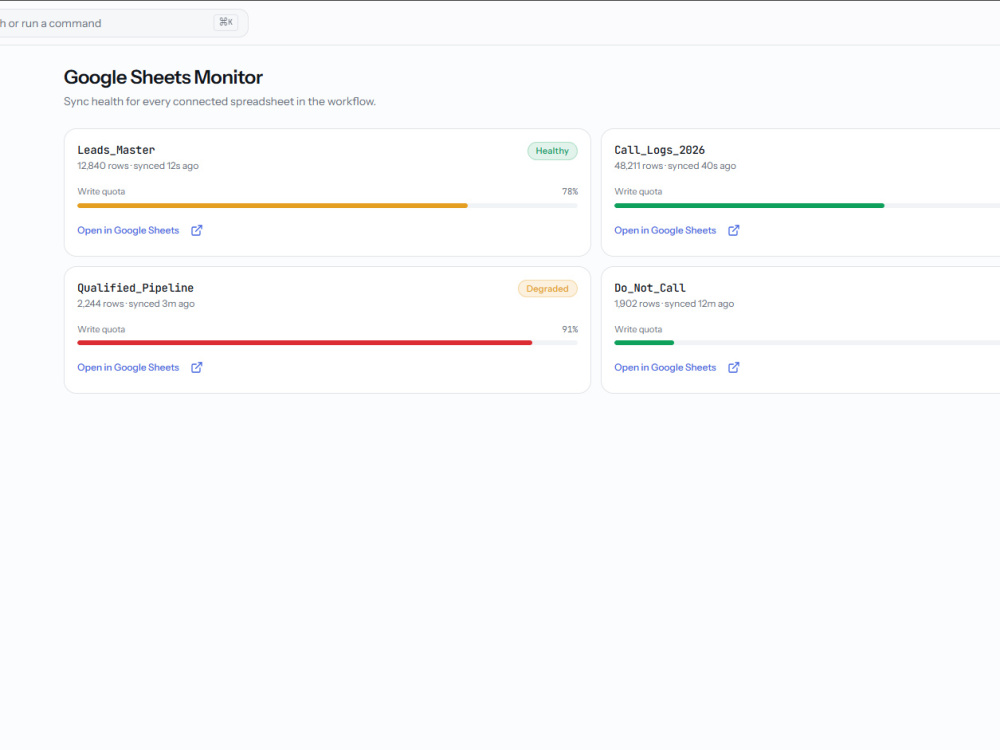Click the Qualified_Pipeline write quota bar

coord(327,342)
